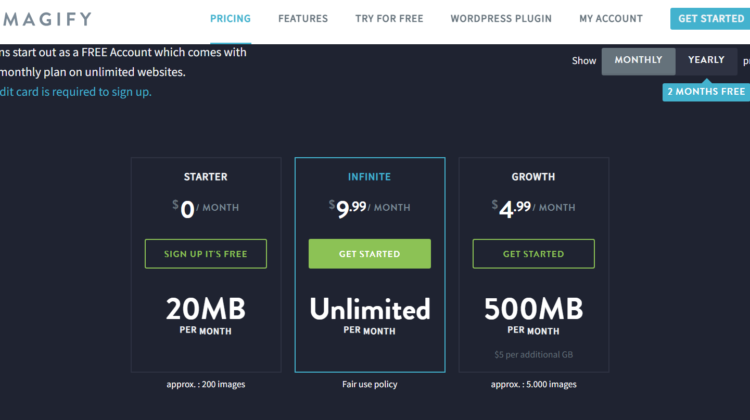Click Get Started on the Growth plan
This screenshot has height=420, width=750.
click(533, 254)
